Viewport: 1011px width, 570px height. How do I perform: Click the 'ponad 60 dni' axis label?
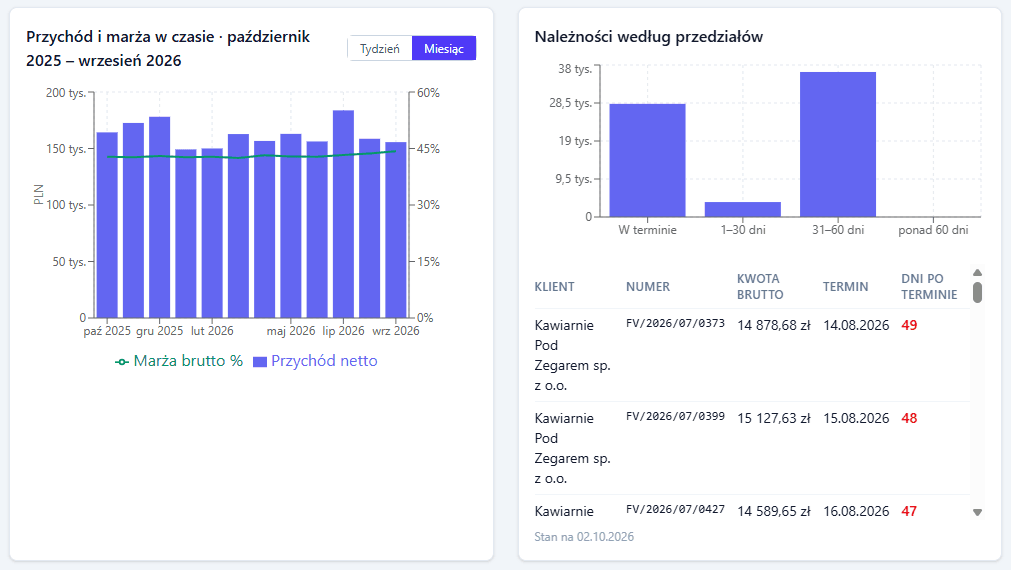933,230
